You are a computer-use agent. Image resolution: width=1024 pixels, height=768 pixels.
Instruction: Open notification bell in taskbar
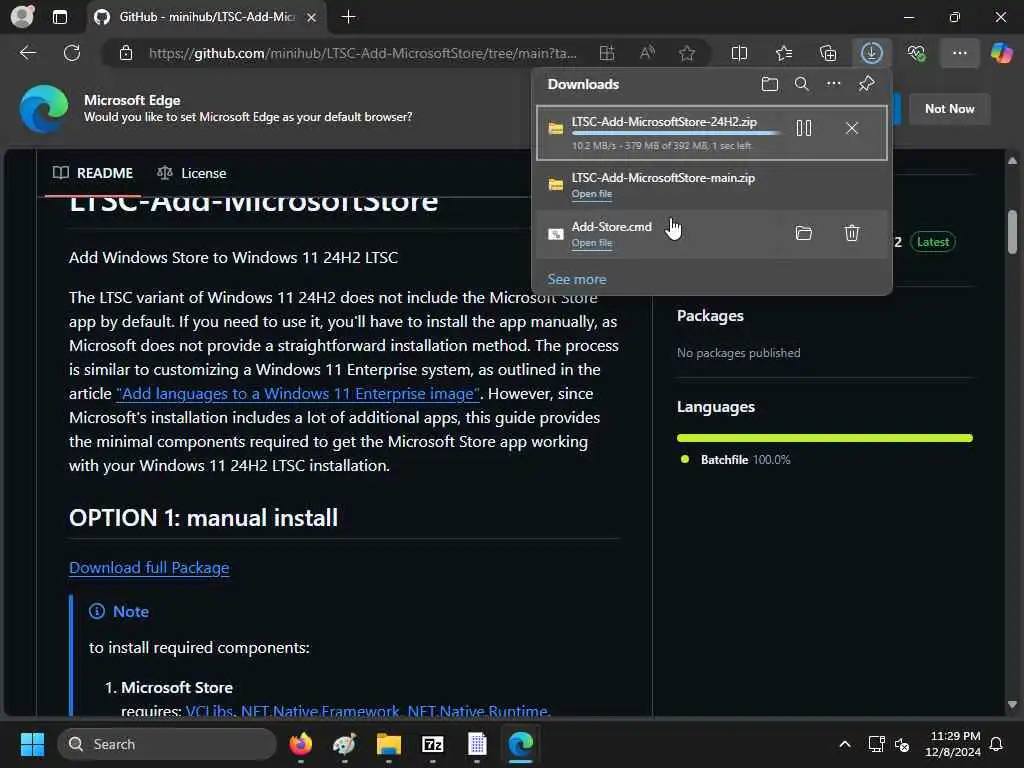coord(997,744)
